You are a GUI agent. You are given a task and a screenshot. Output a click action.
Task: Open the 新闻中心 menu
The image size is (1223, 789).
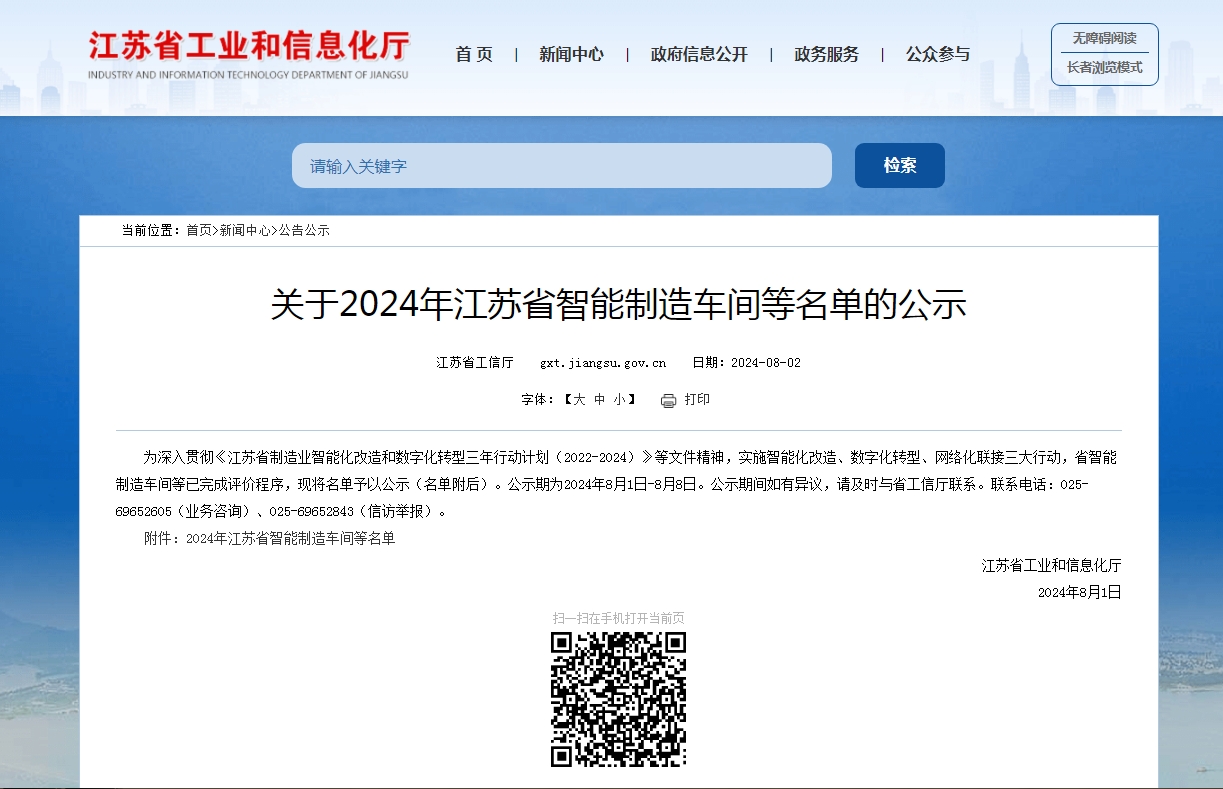coord(569,54)
